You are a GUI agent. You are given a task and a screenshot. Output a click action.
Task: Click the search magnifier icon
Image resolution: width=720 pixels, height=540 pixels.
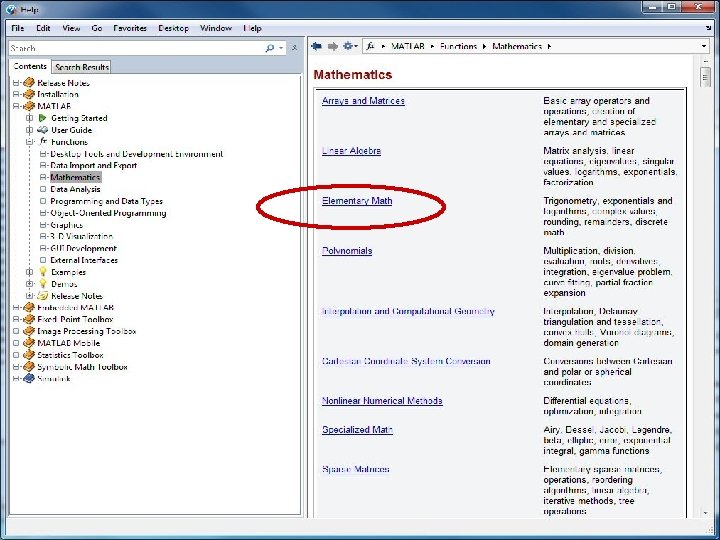pos(270,48)
